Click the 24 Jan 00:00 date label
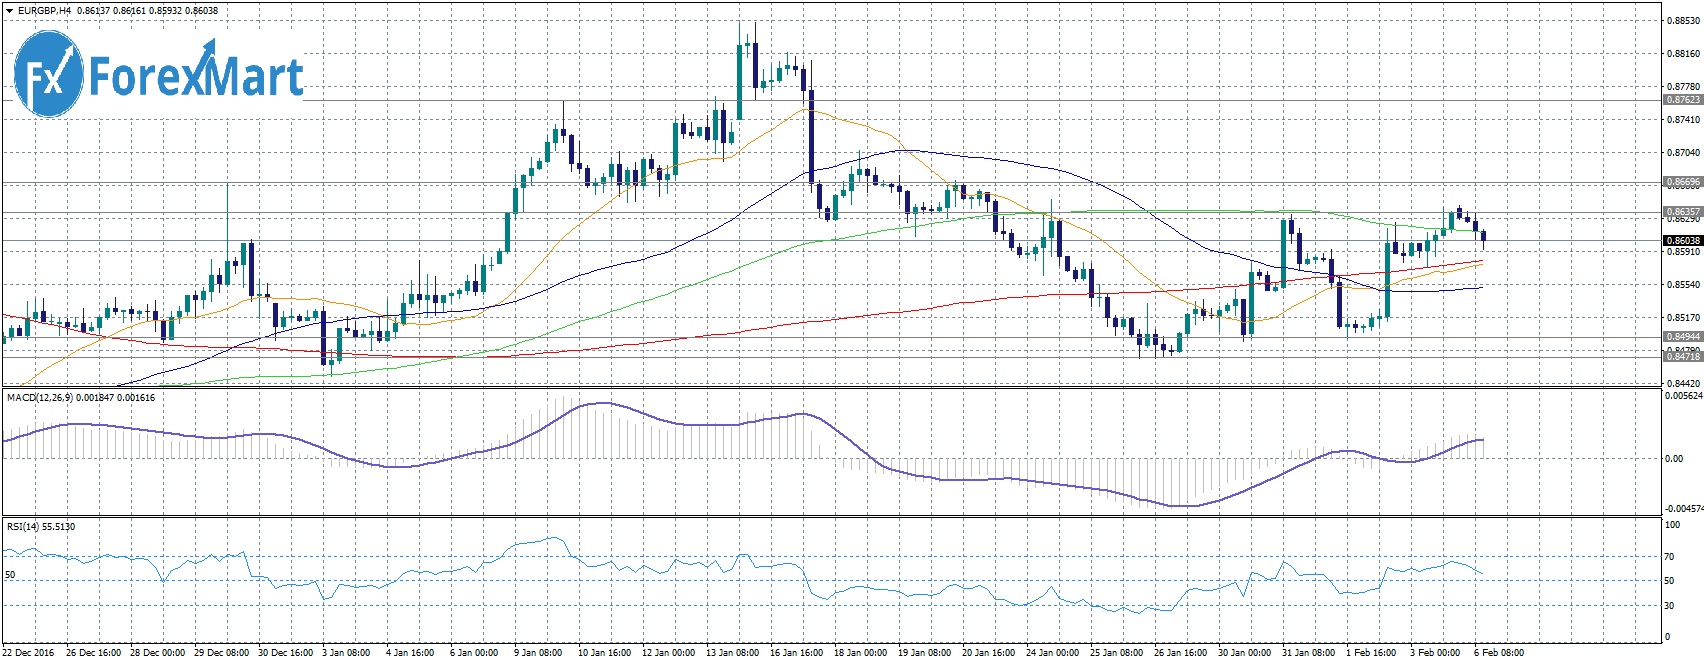This screenshot has width=1704, height=664. point(1054,653)
